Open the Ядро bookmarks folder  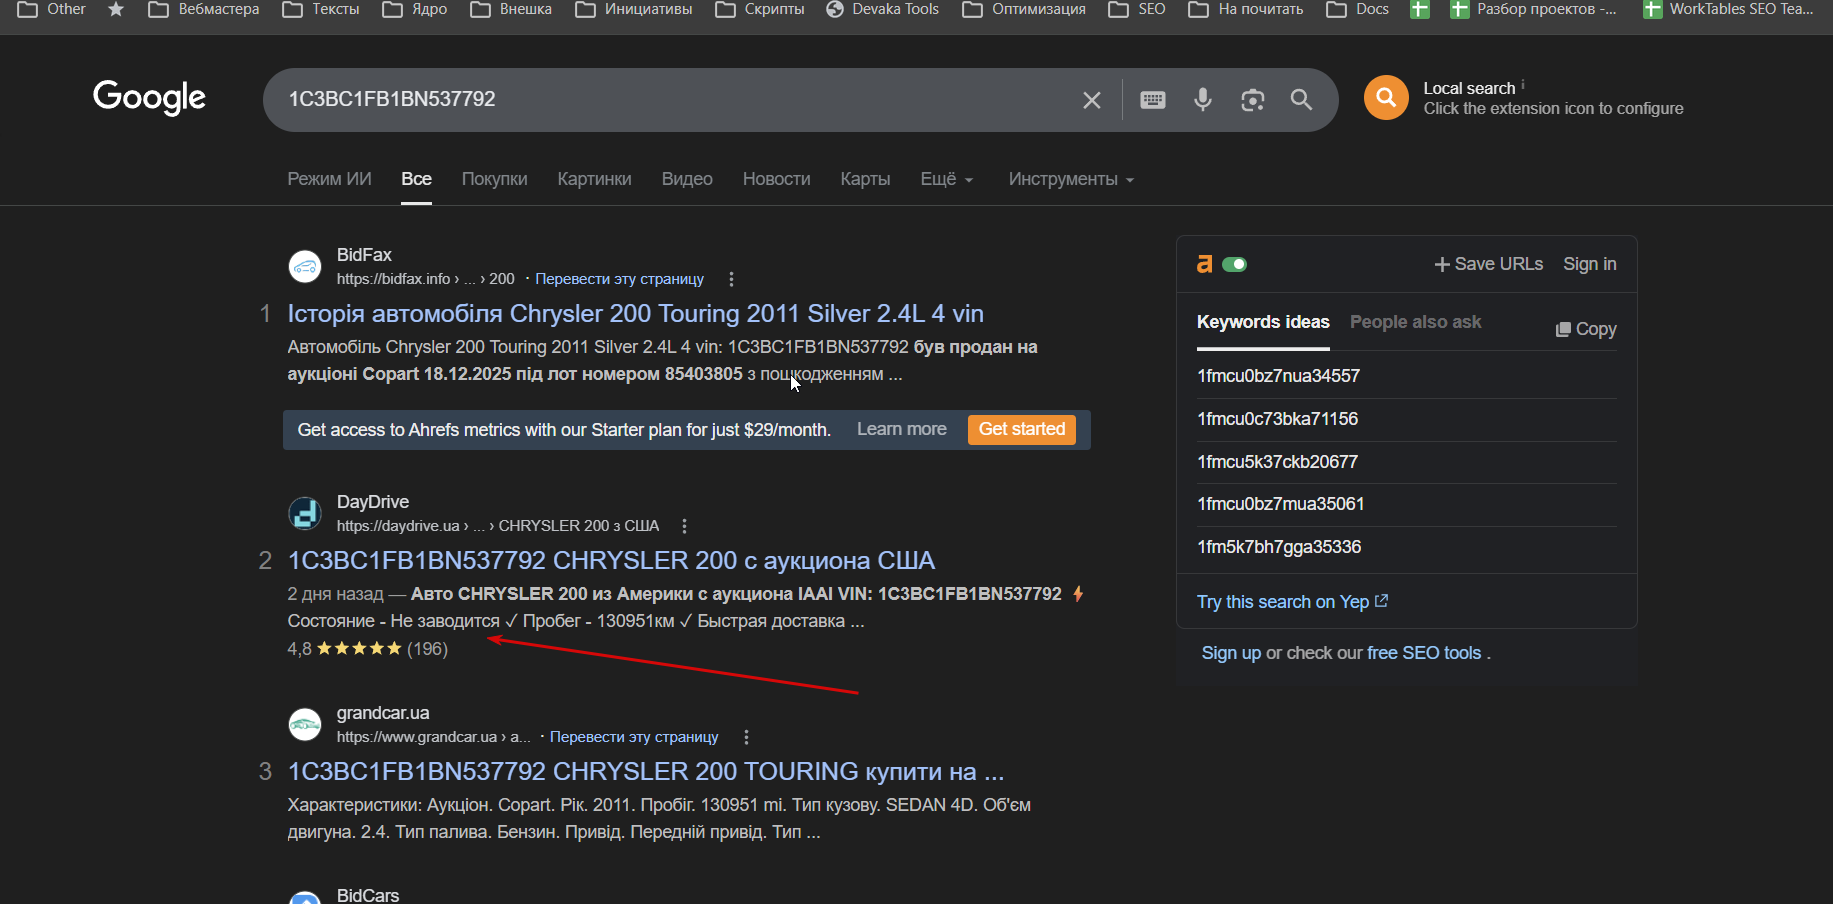(x=415, y=9)
